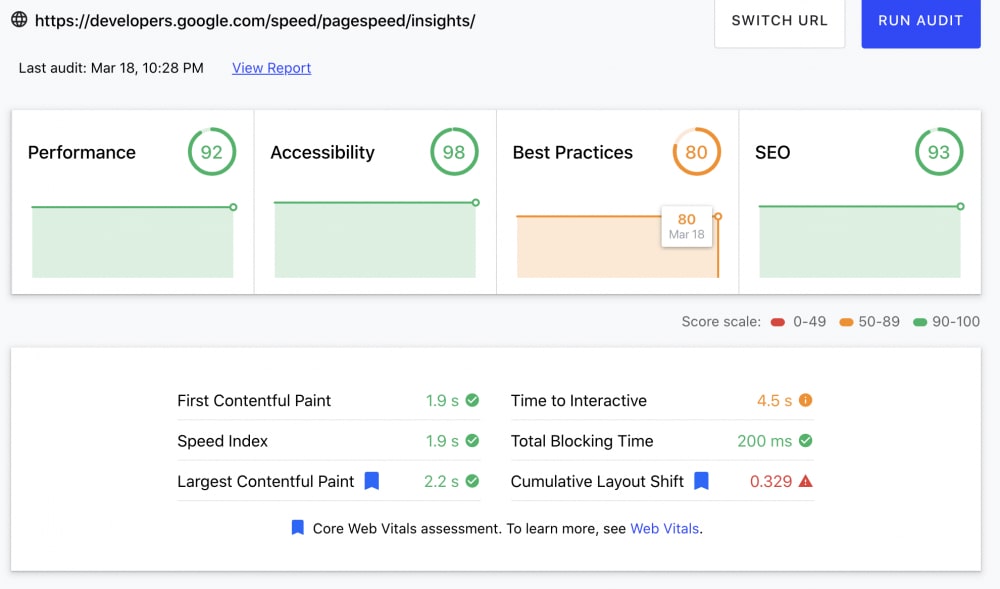Click the red 0-49 score scale swatch
1000x589 pixels.
(x=777, y=322)
